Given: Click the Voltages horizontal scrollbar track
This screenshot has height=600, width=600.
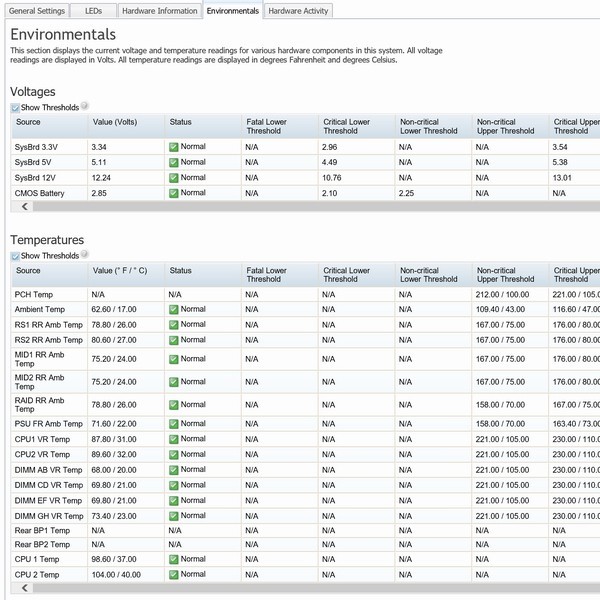Looking at the screenshot, I should coord(316,207).
